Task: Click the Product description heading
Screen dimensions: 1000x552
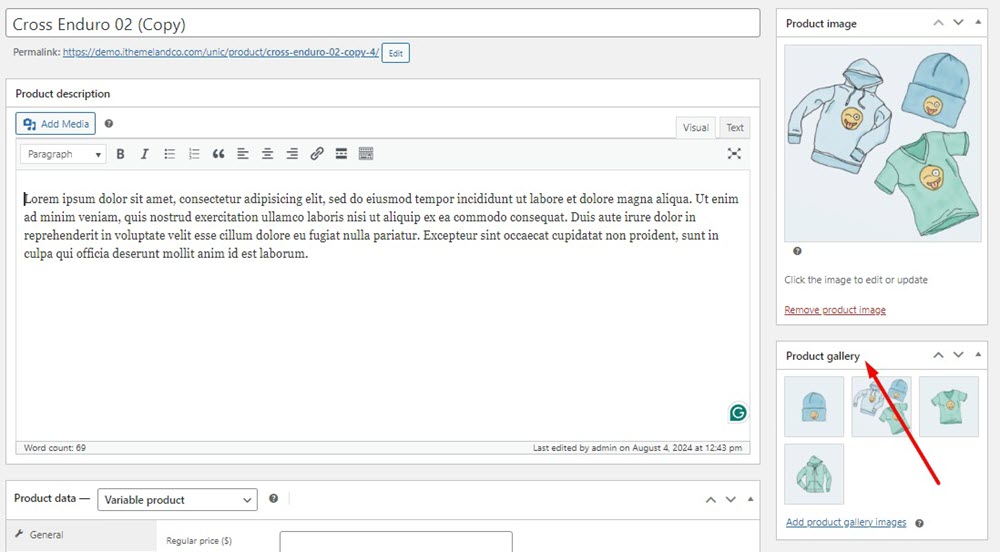Action: [62, 94]
